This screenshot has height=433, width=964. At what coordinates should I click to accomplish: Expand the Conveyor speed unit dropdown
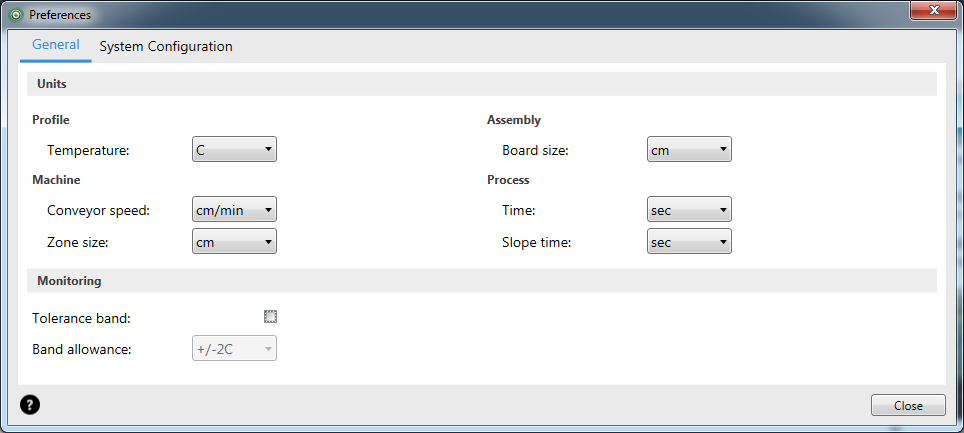coord(234,210)
